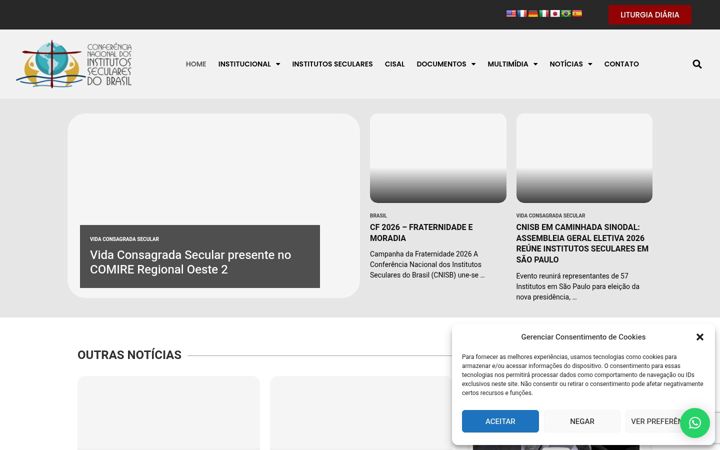The width and height of the screenshot is (720, 450).
Task: Expand the Documentos dropdown arrow
Action: coord(473,64)
